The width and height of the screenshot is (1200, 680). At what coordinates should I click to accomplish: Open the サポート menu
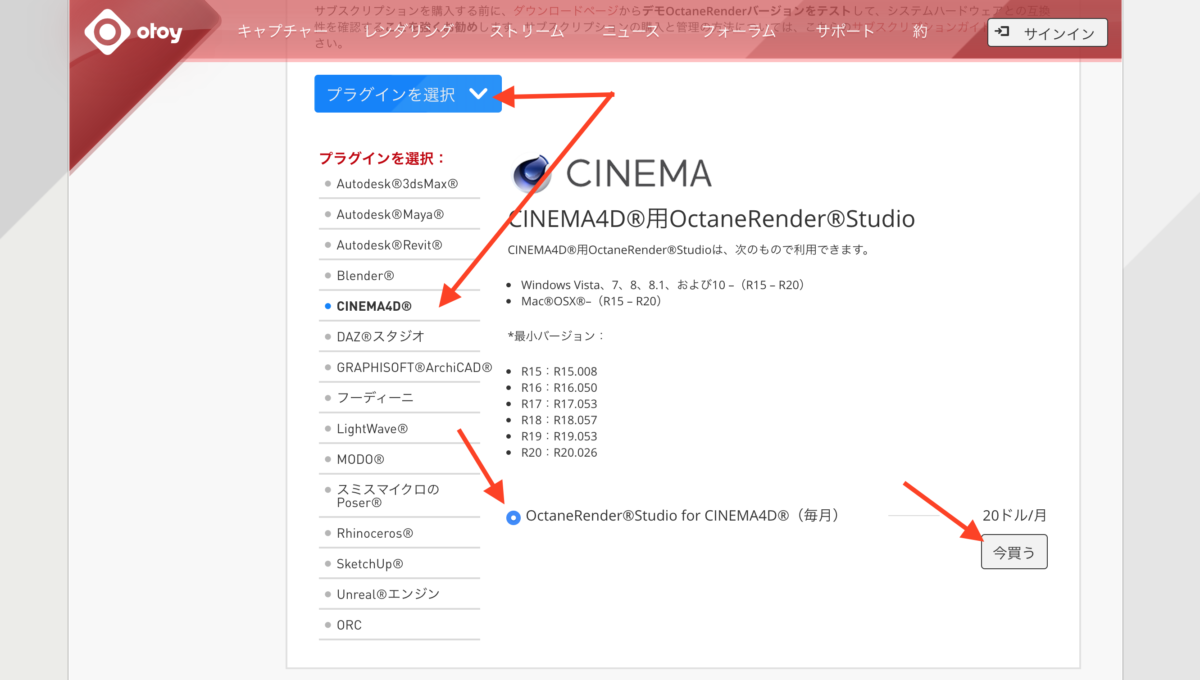click(845, 31)
